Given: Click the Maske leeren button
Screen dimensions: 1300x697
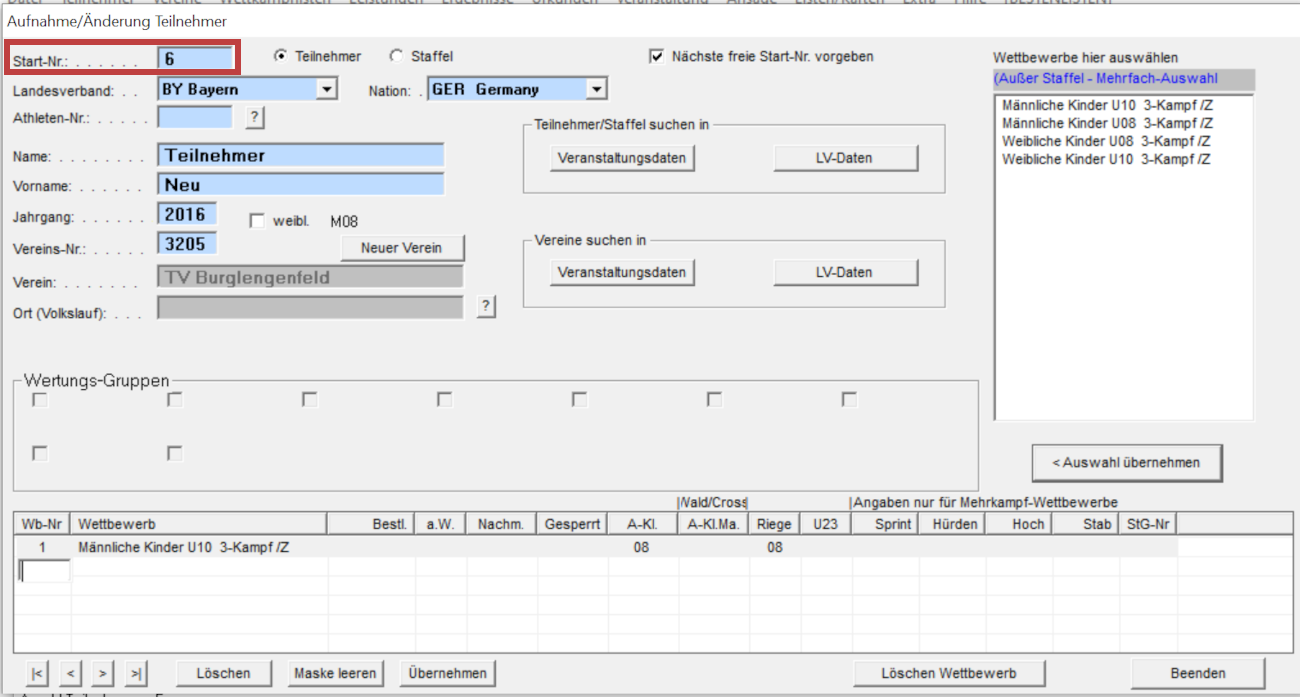Looking at the screenshot, I should [335, 673].
